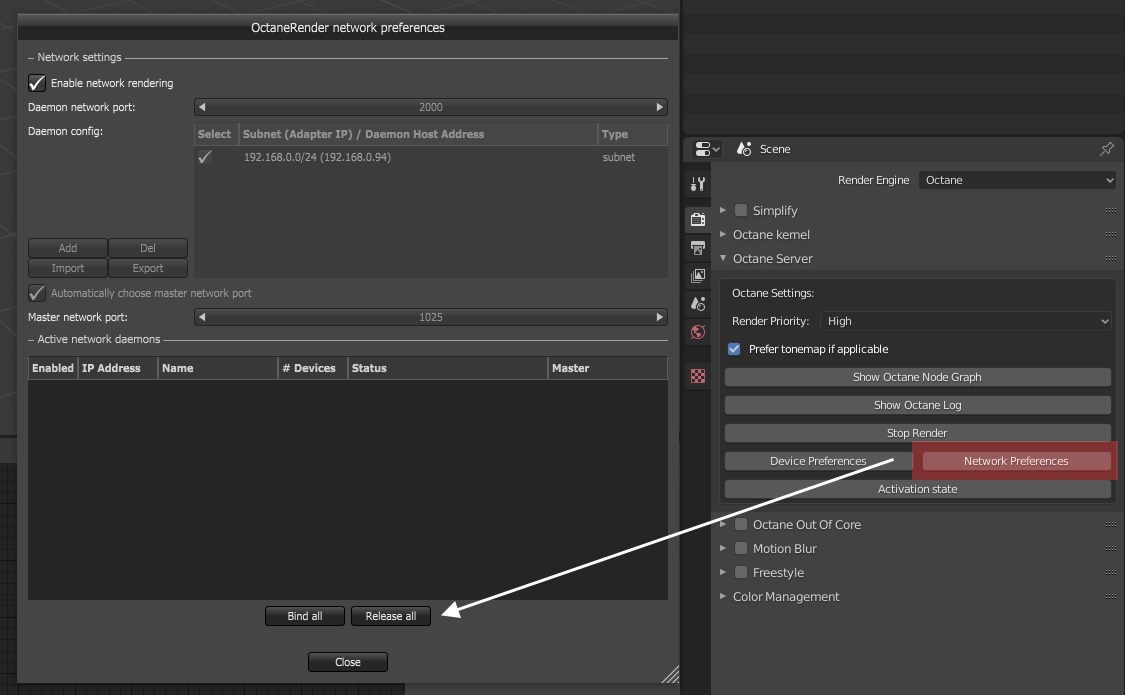Click the left arrow of Master network port
Image resolution: width=1125 pixels, height=695 pixels.
(x=202, y=317)
